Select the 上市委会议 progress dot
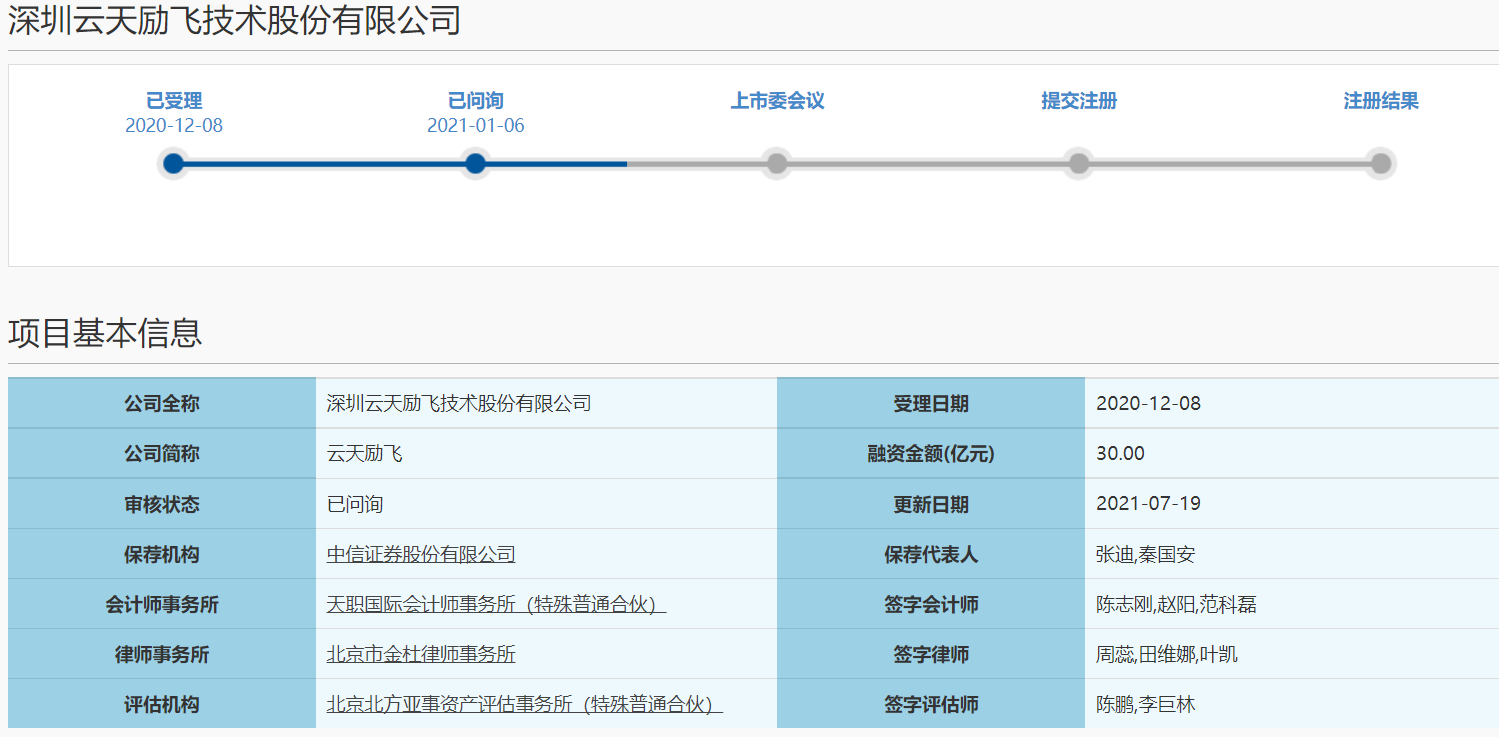 tap(777, 163)
